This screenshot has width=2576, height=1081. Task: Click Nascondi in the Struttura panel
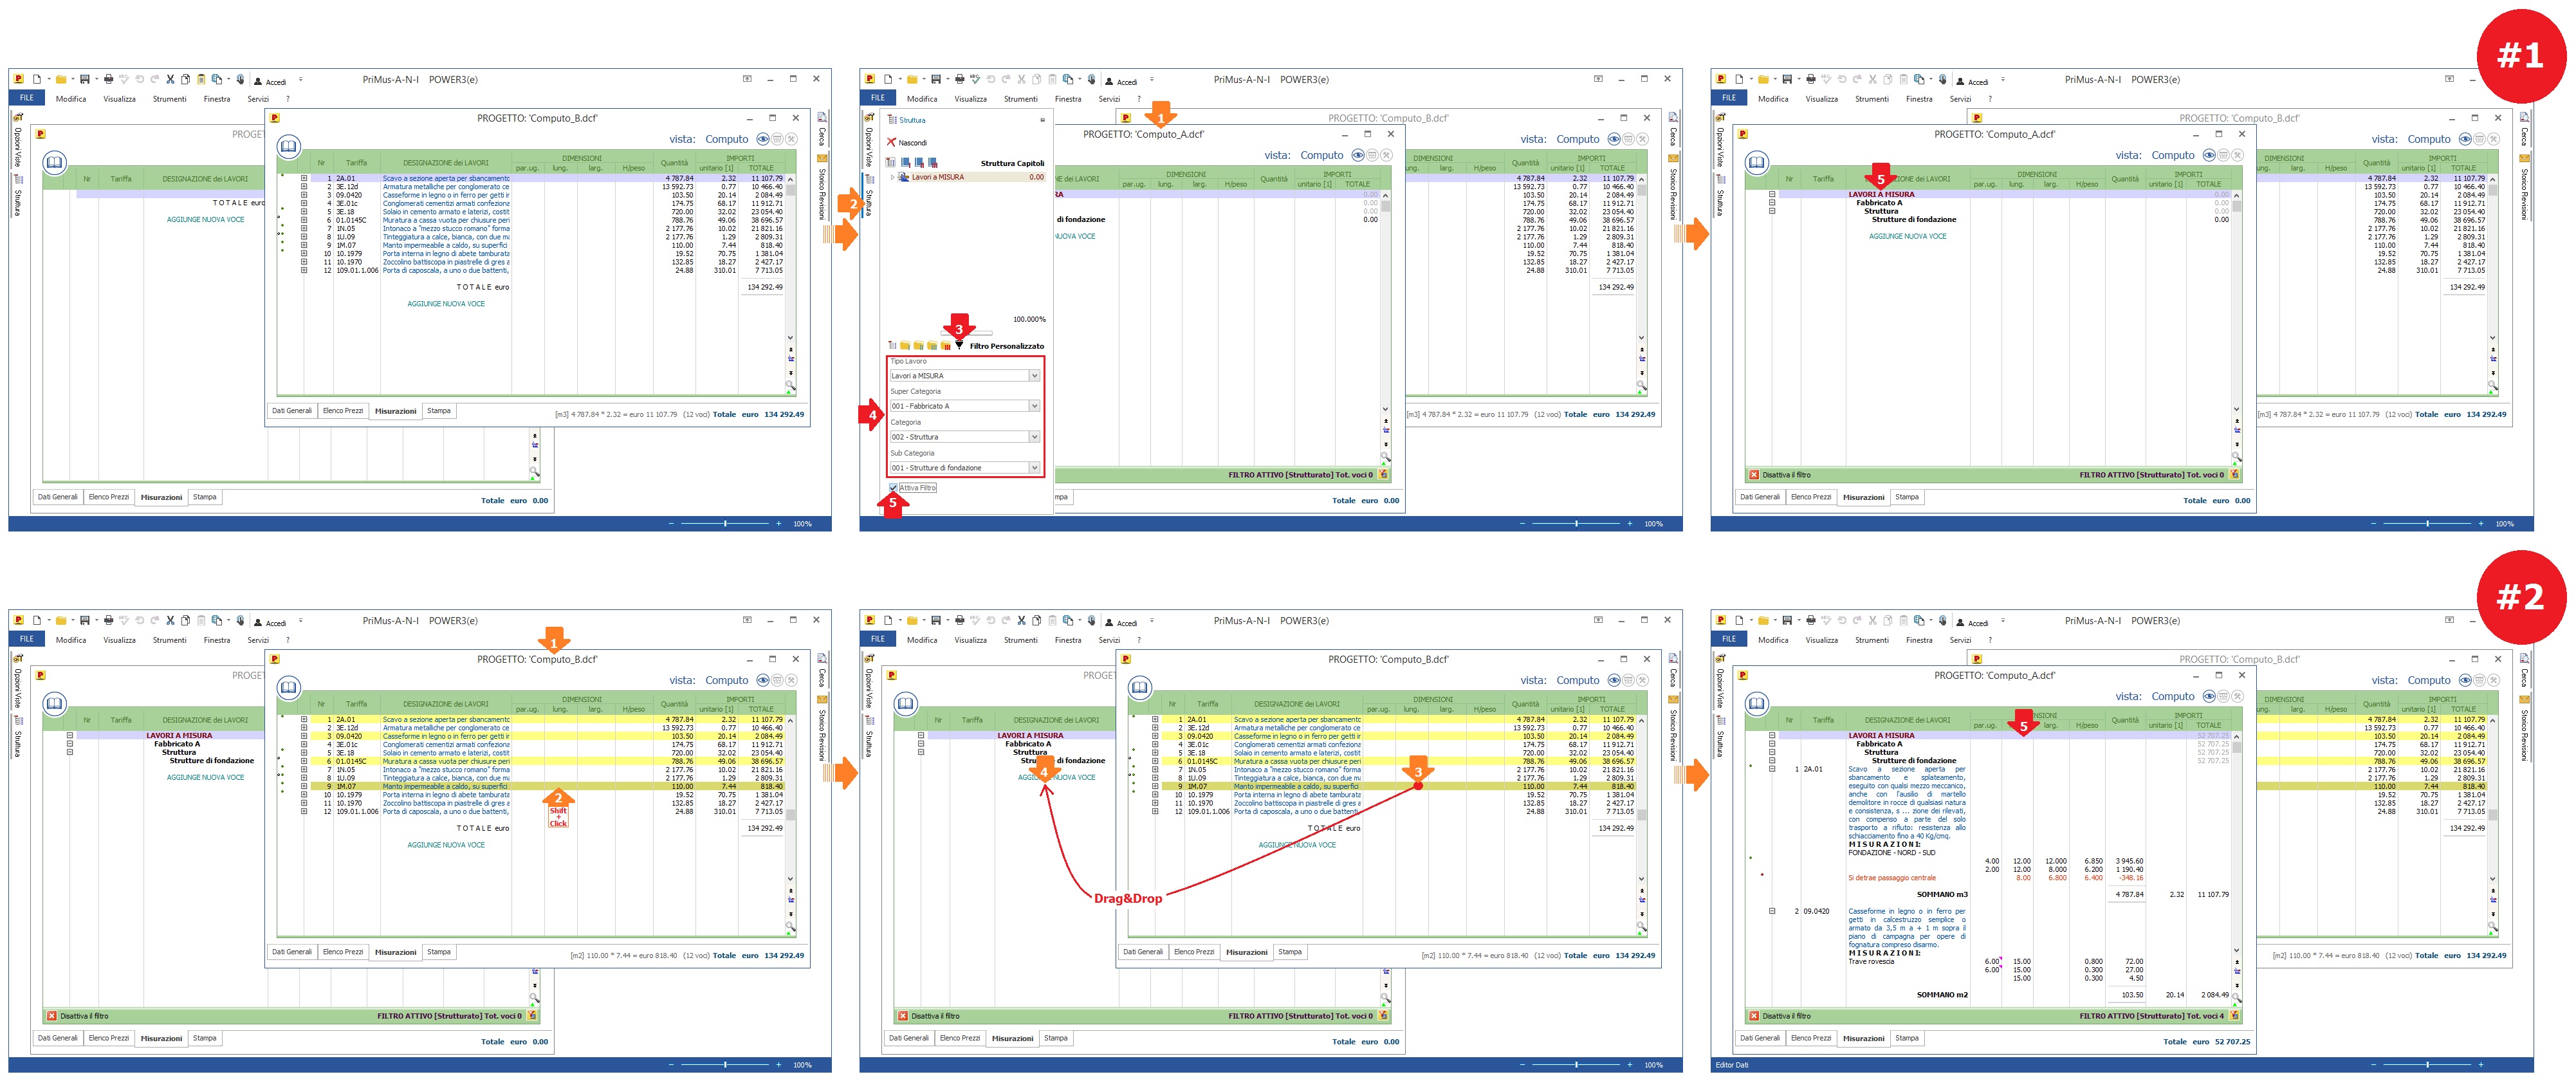tap(907, 143)
